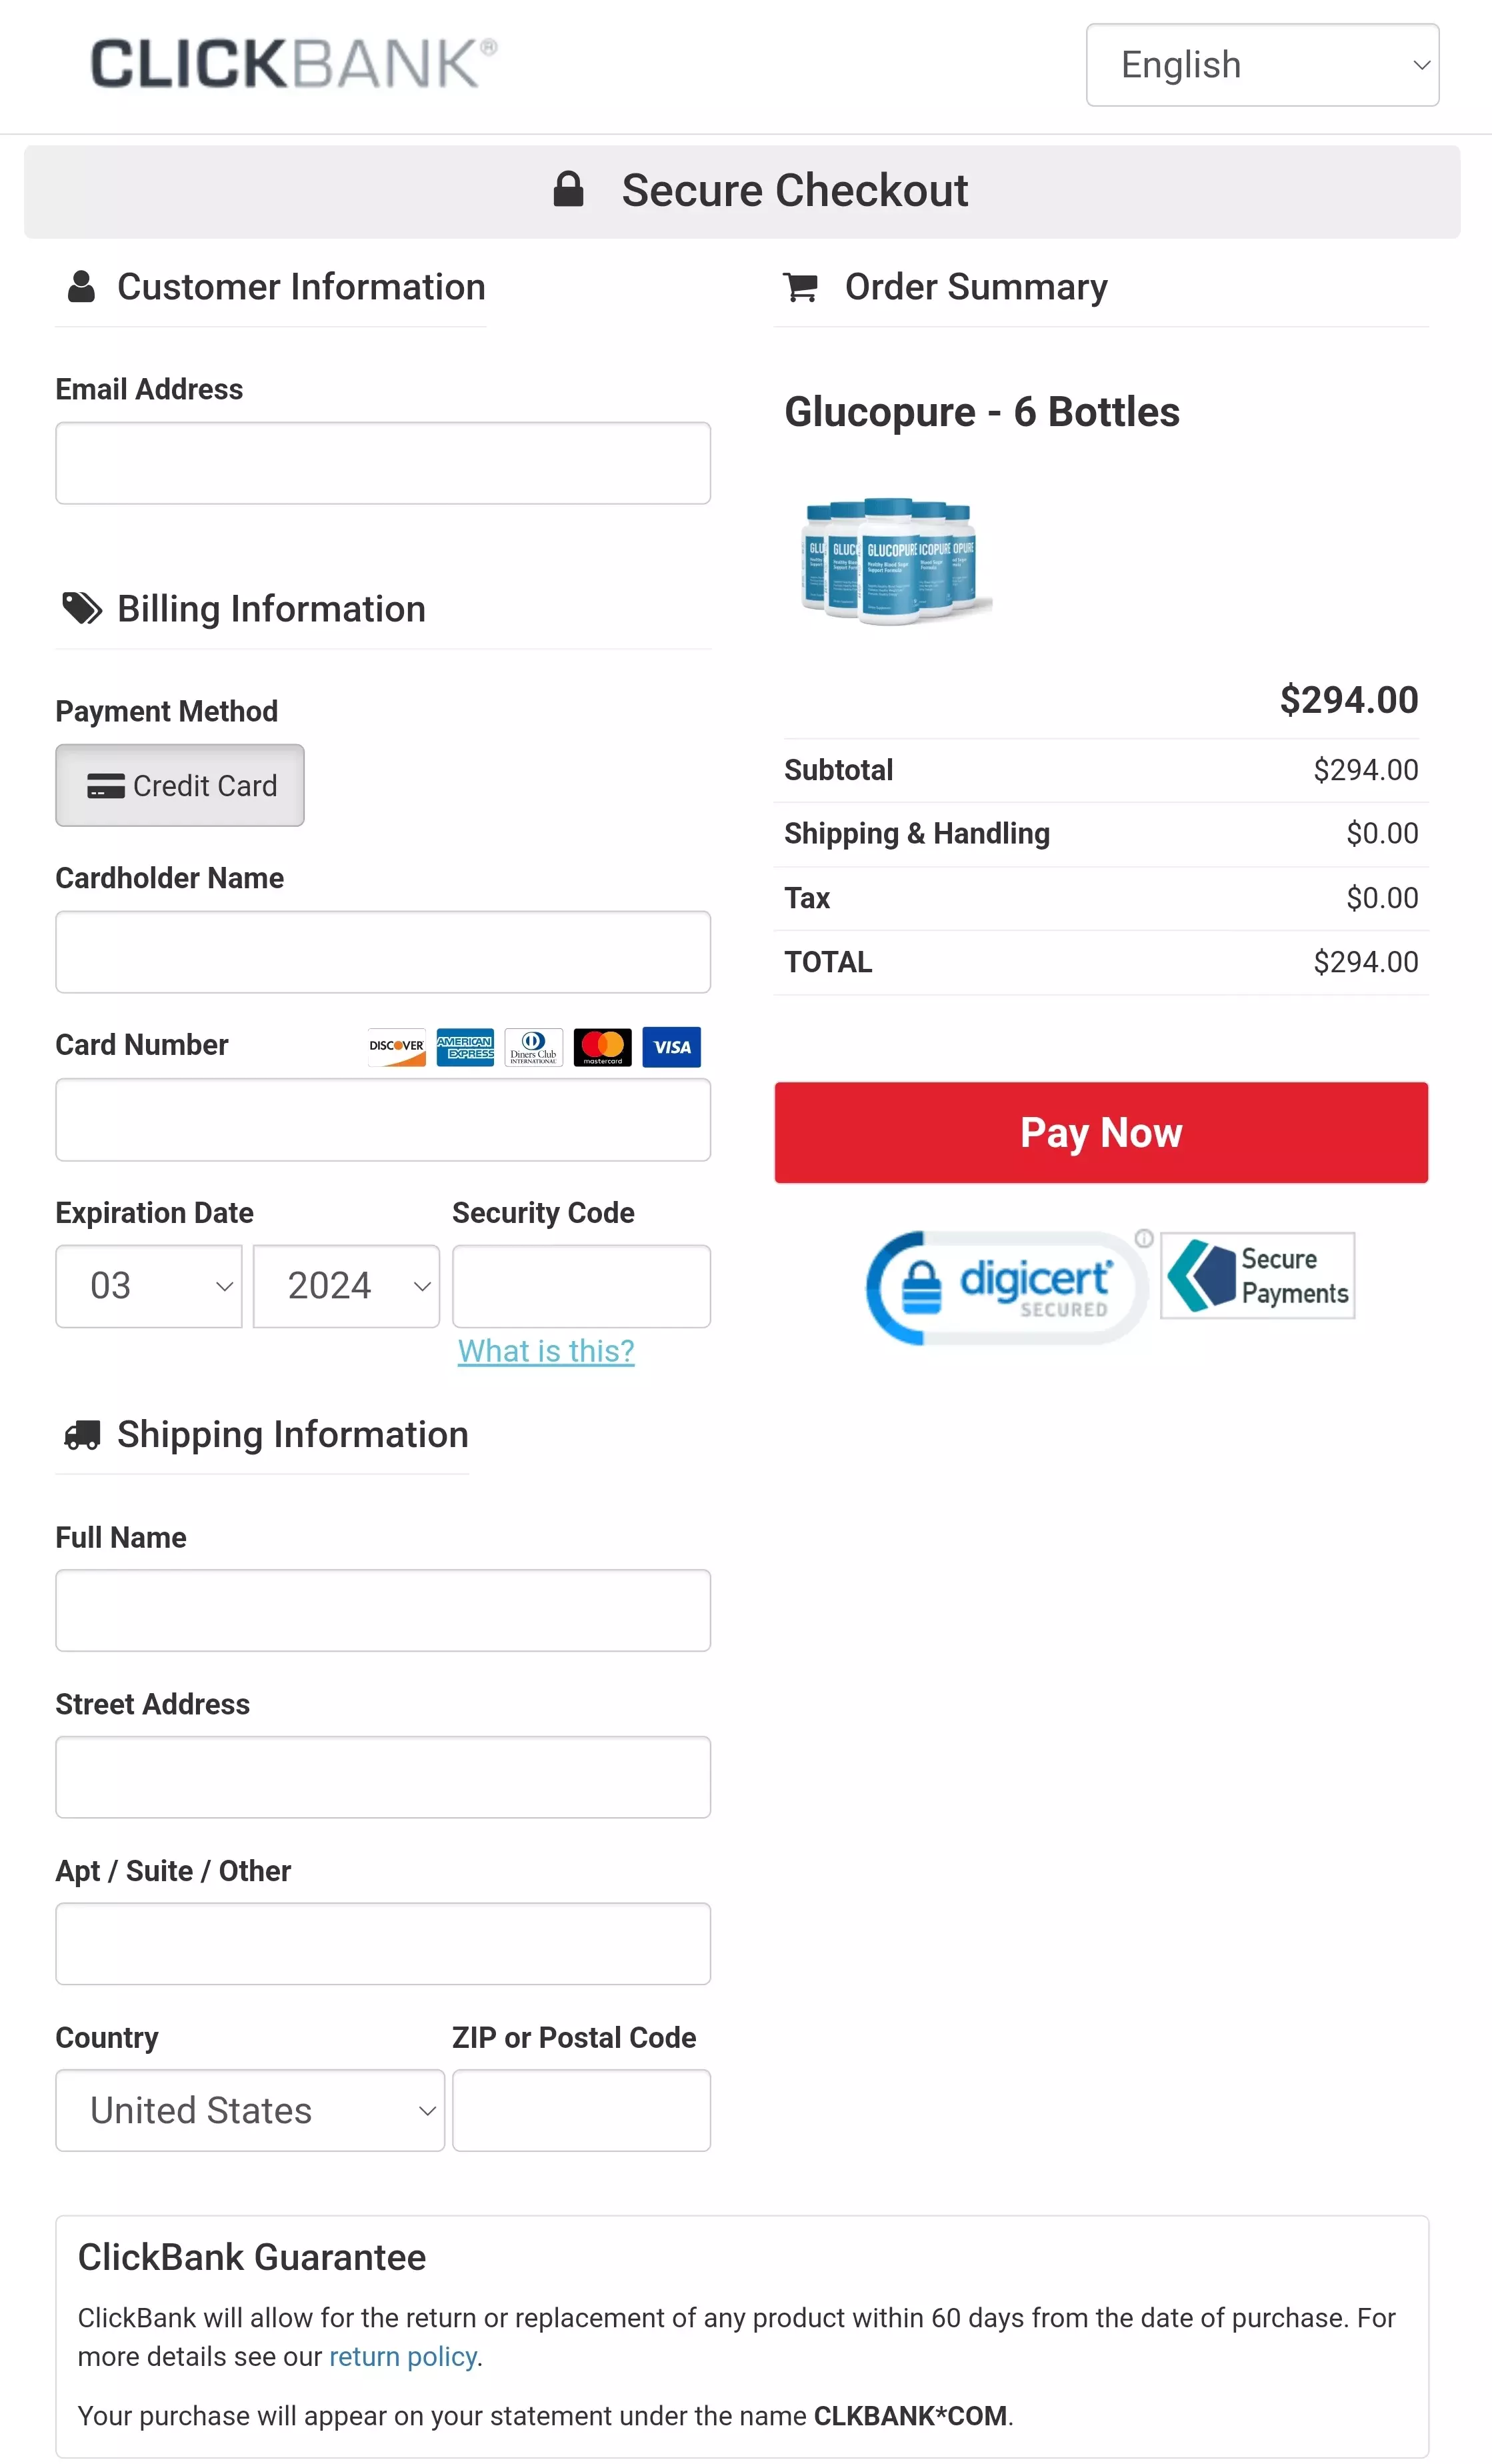Click the Mastercard logo
The width and height of the screenshot is (1492, 2464).
tap(603, 1047)
